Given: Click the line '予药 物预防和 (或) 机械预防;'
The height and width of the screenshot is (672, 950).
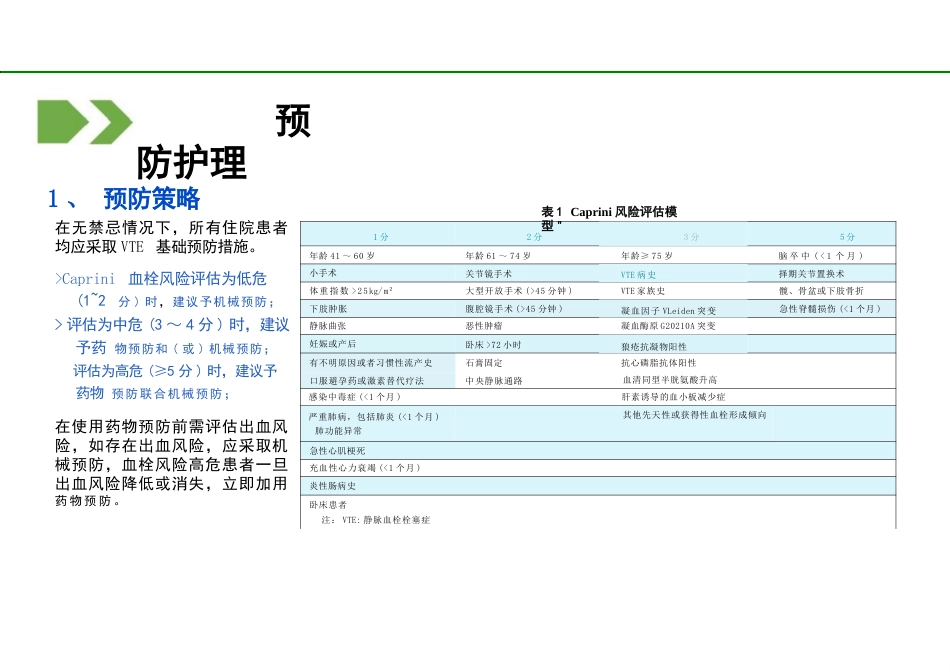Looking at the screenshot, I should 173,348.
